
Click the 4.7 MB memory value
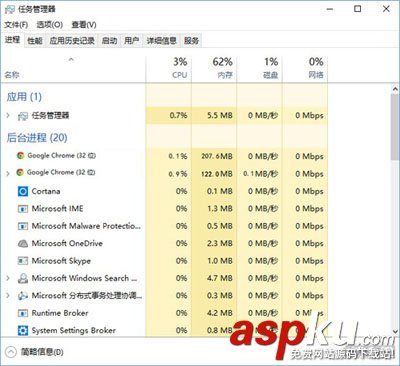pyautogui.click(x=220, y=278)
